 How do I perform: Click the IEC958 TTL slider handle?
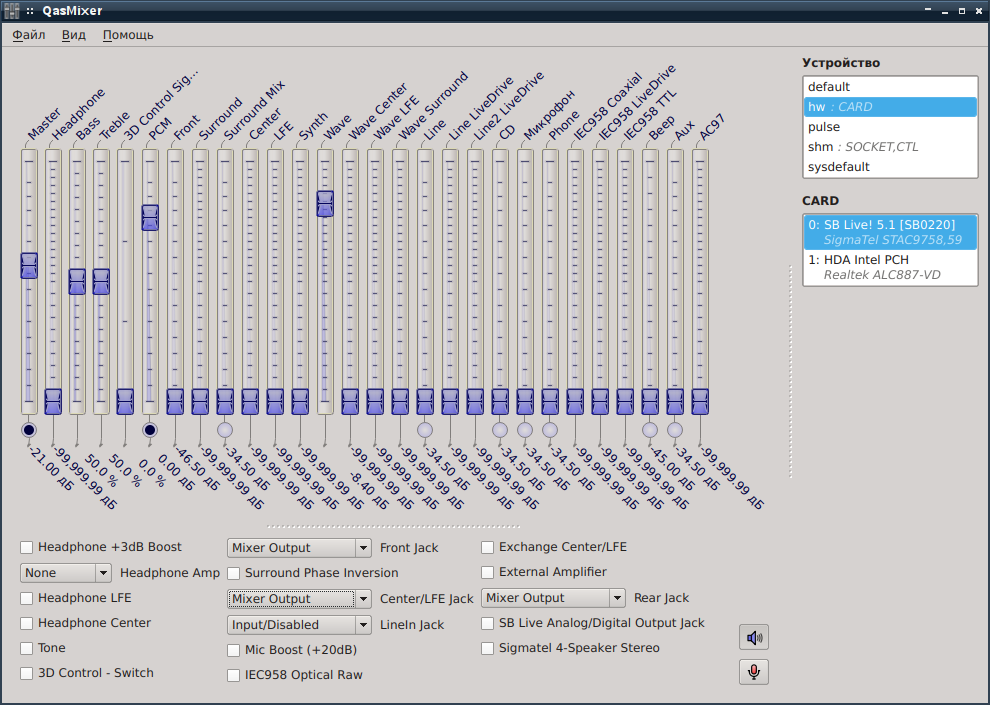625,401
